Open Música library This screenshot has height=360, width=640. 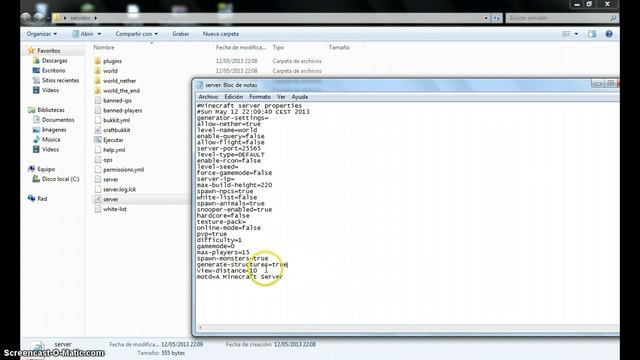[51, 140]
